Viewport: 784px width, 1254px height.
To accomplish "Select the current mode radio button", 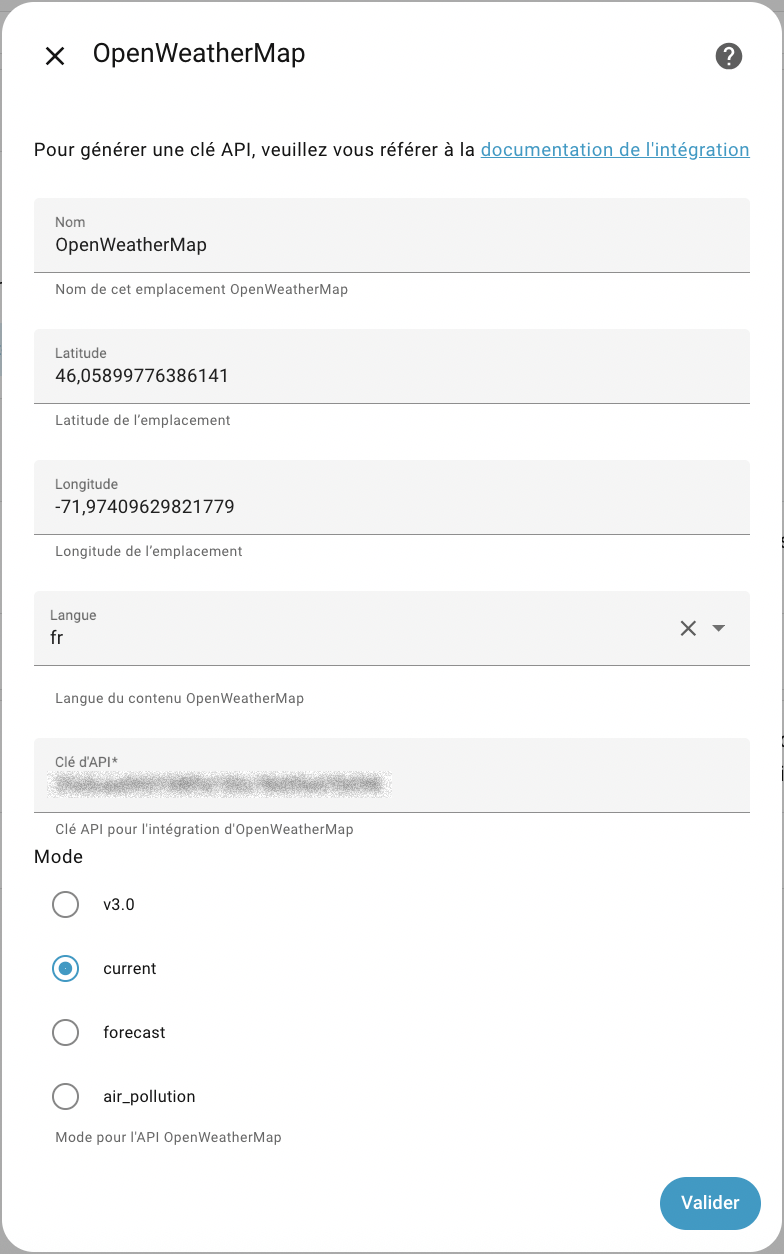I will pos(65,968).
